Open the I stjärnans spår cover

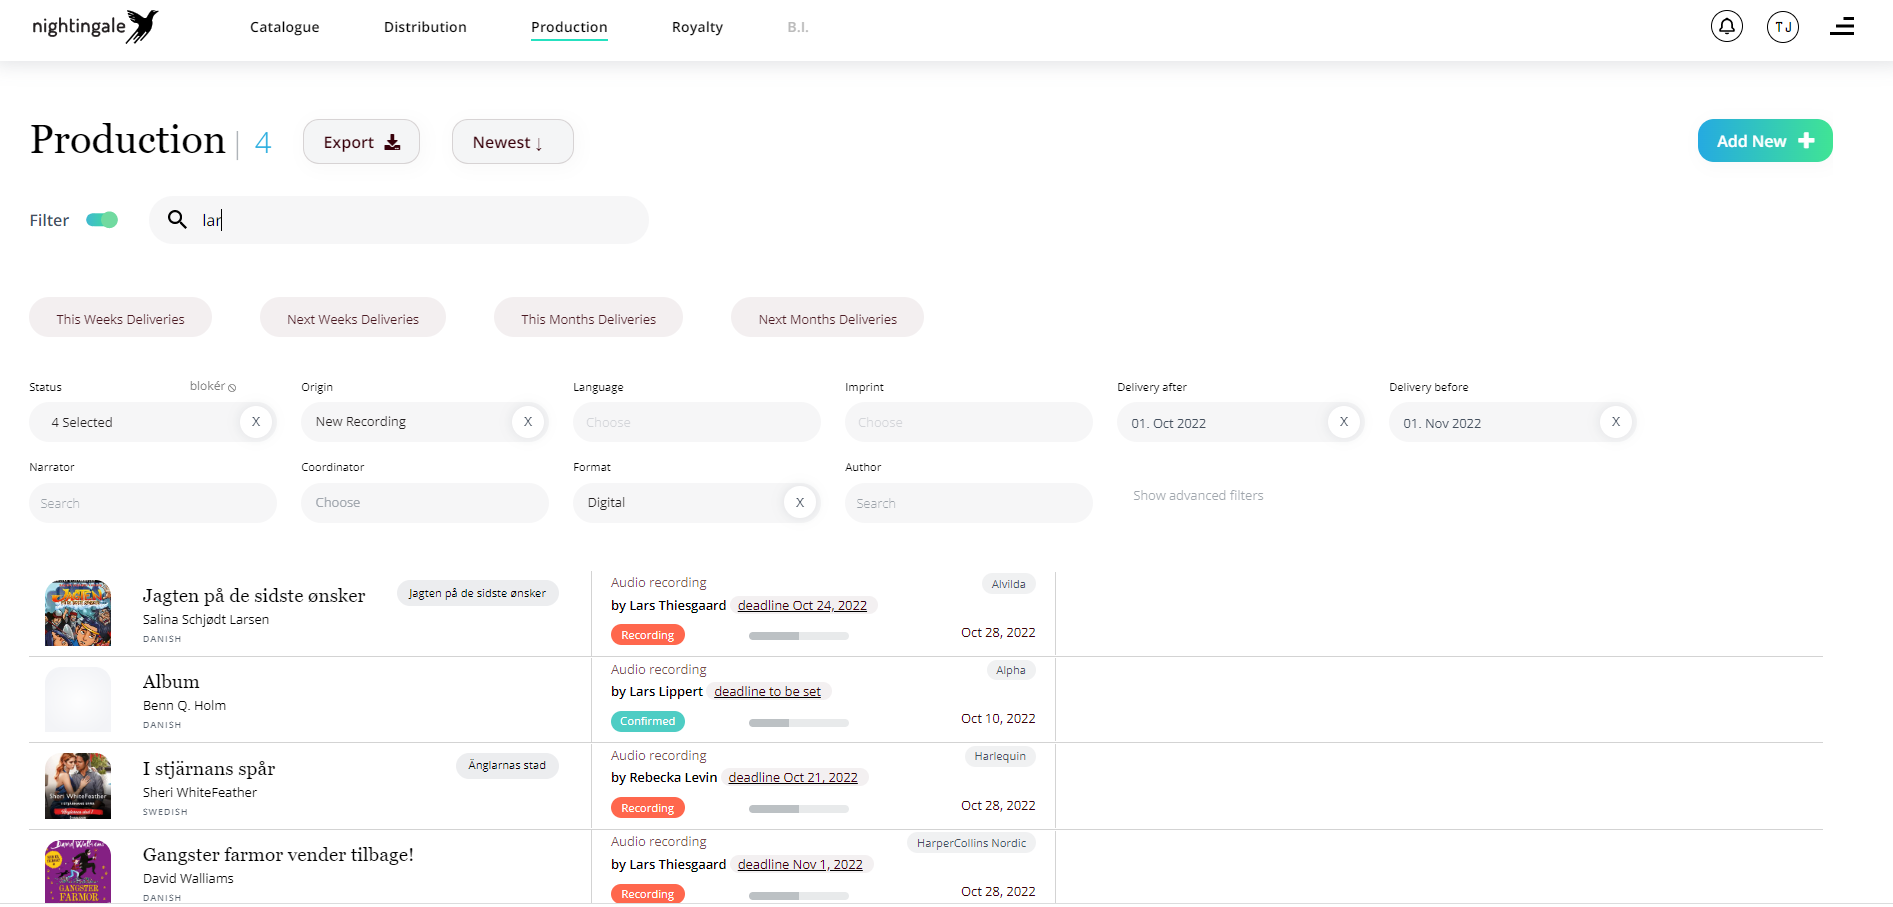click(78, 786)
